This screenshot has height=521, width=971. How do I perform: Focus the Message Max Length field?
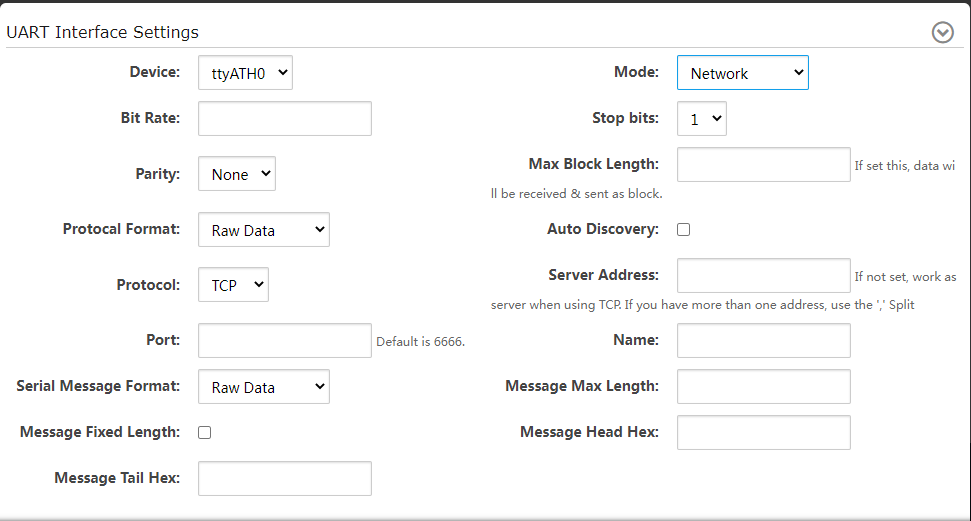763,386
